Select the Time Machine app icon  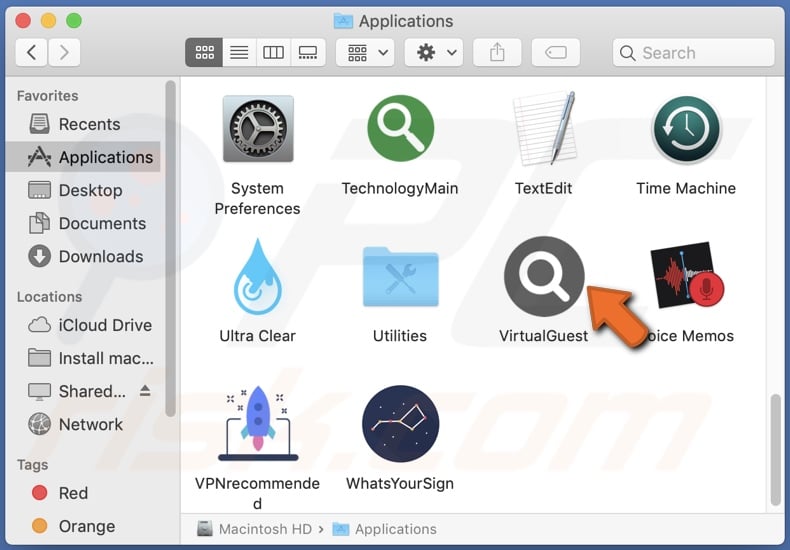pos(686,129)
